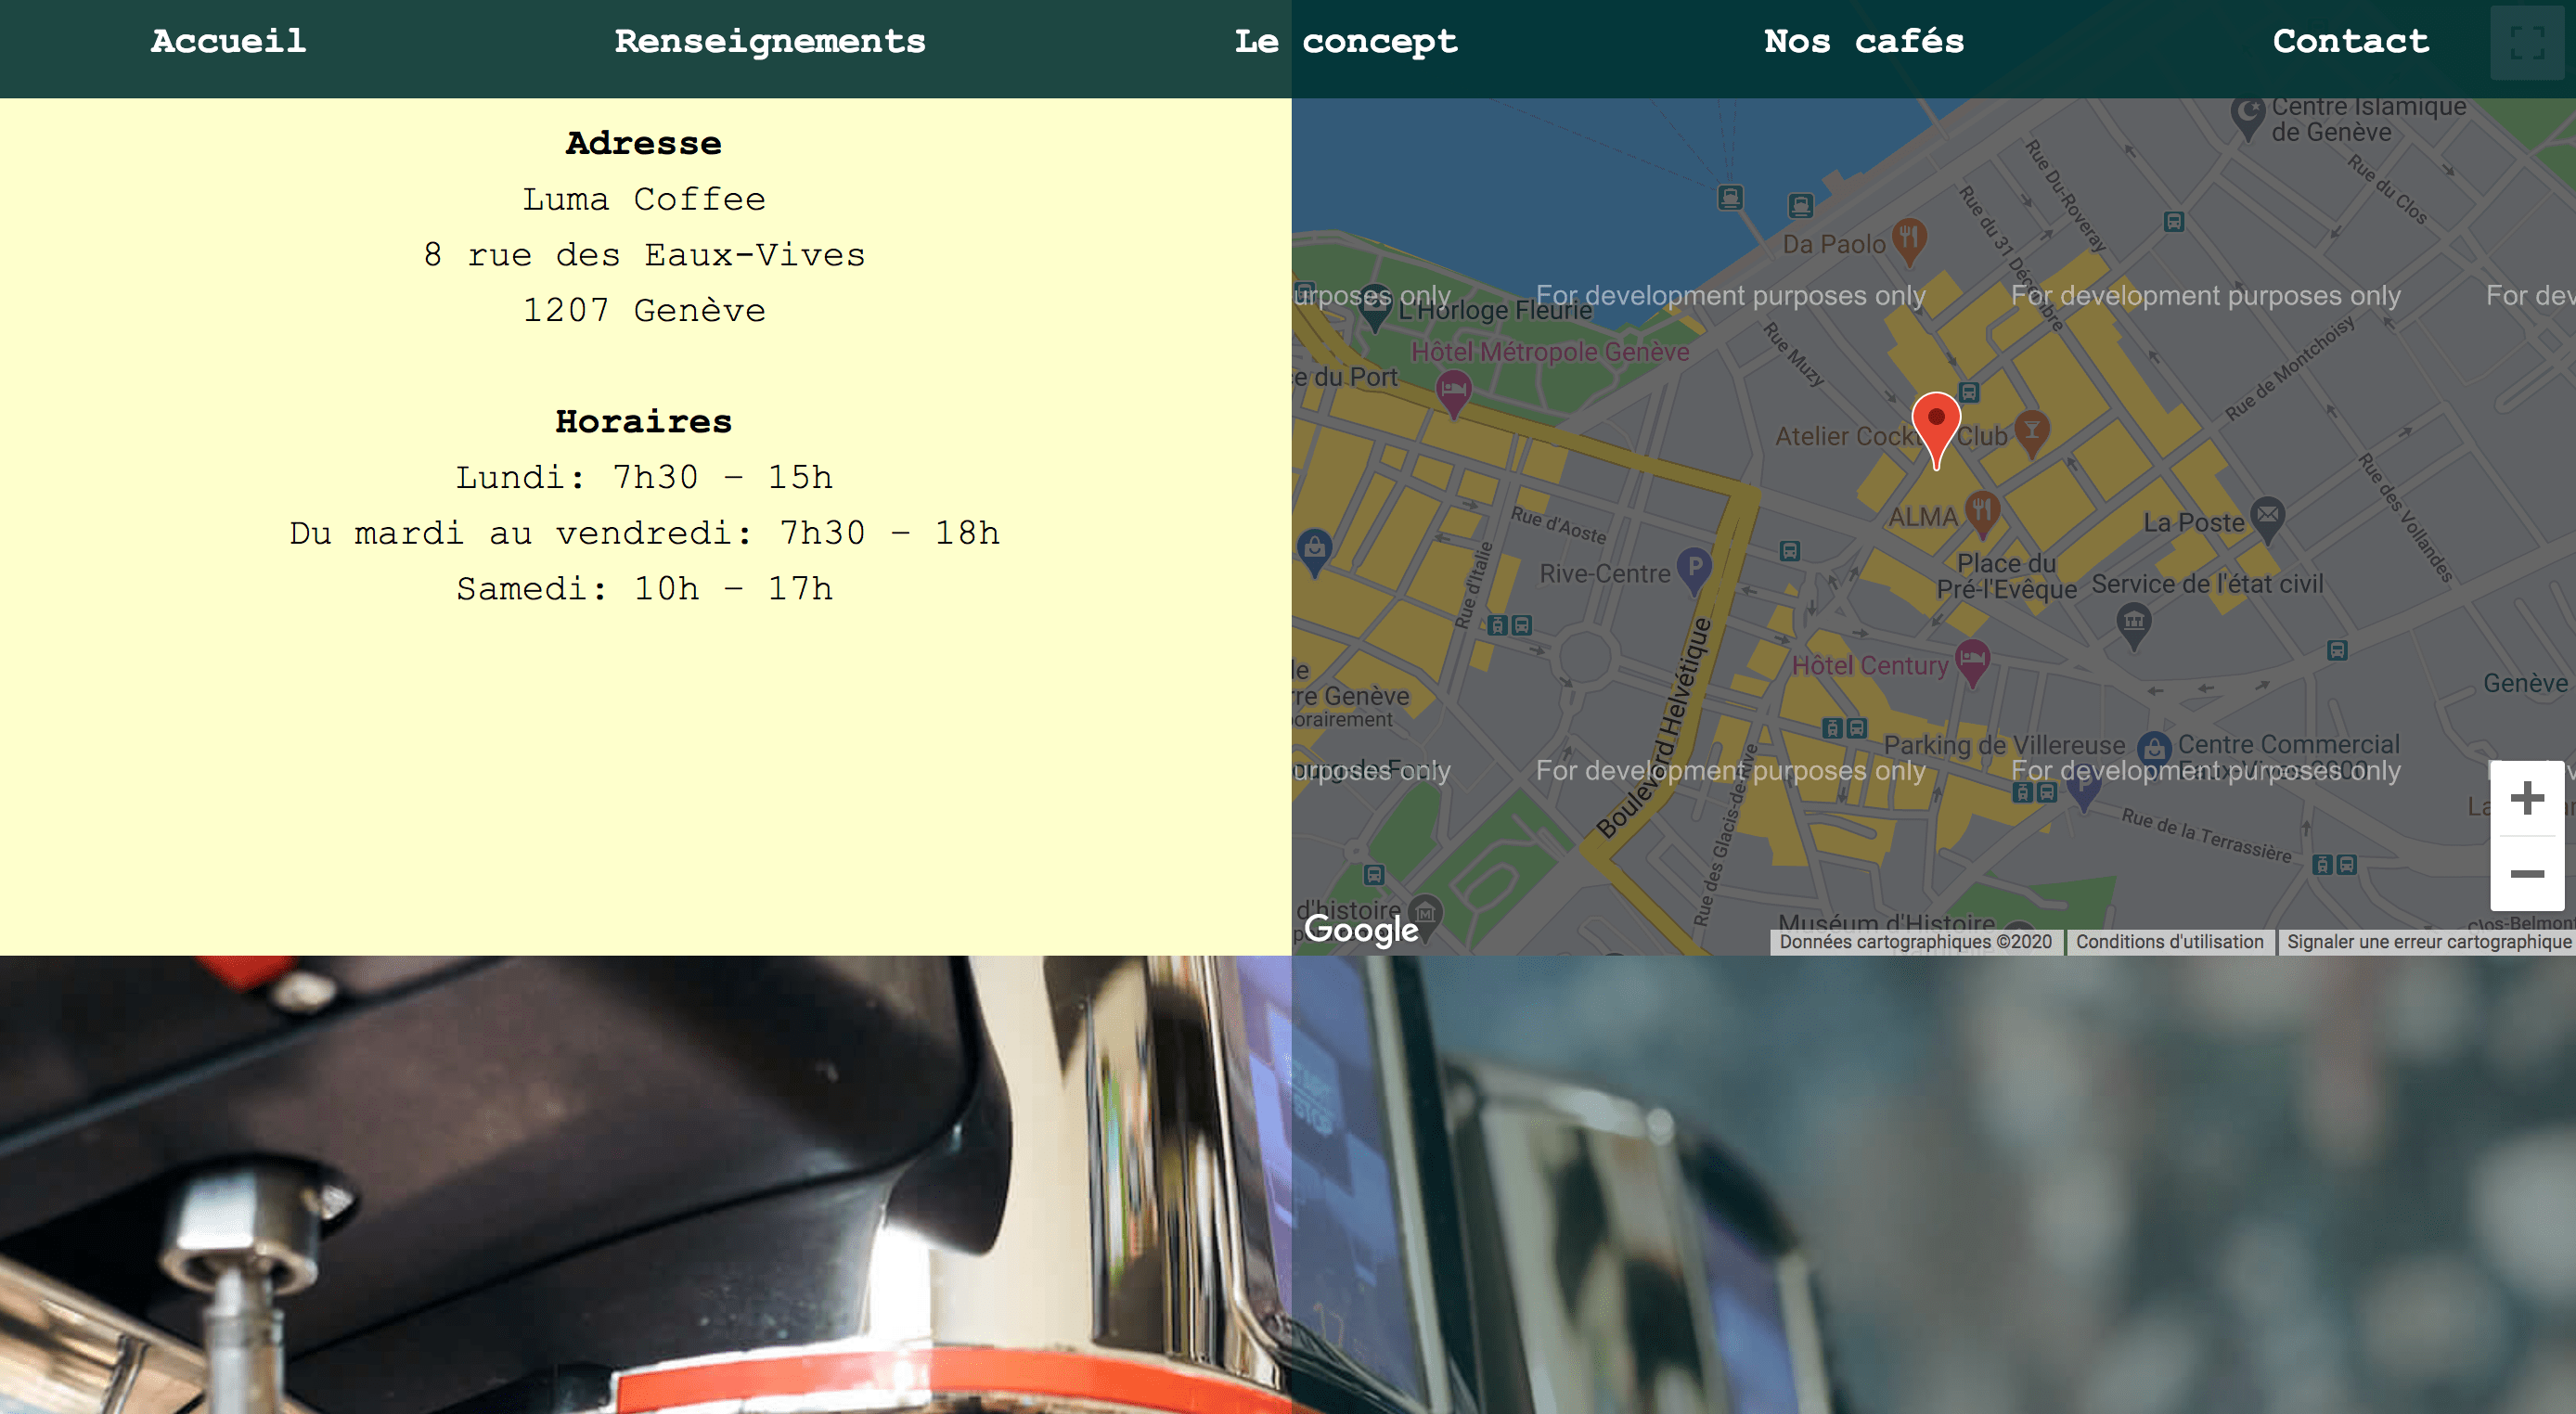Click the 'Luma Coffee' name text
2576x1414 pixels.
pyautogui.click(x=643, y=199)
